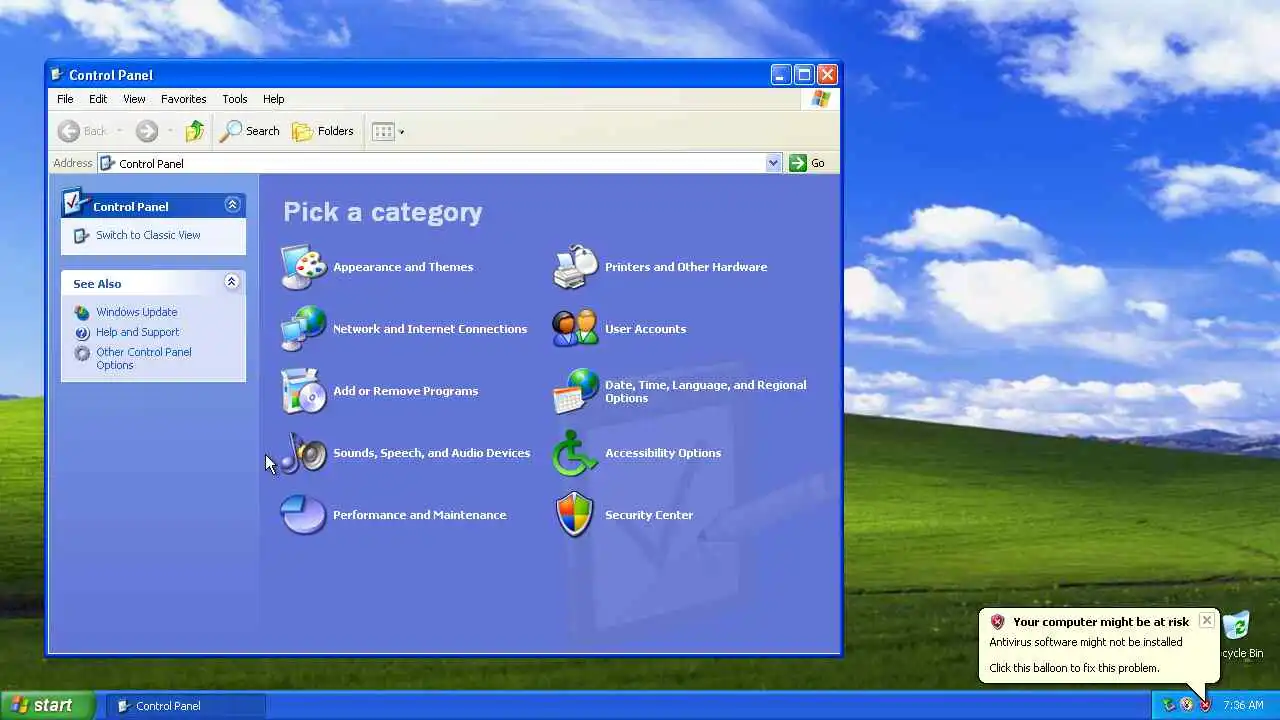
Task: Click the red security alert shield in system tray
Action: coord(1205,705)
